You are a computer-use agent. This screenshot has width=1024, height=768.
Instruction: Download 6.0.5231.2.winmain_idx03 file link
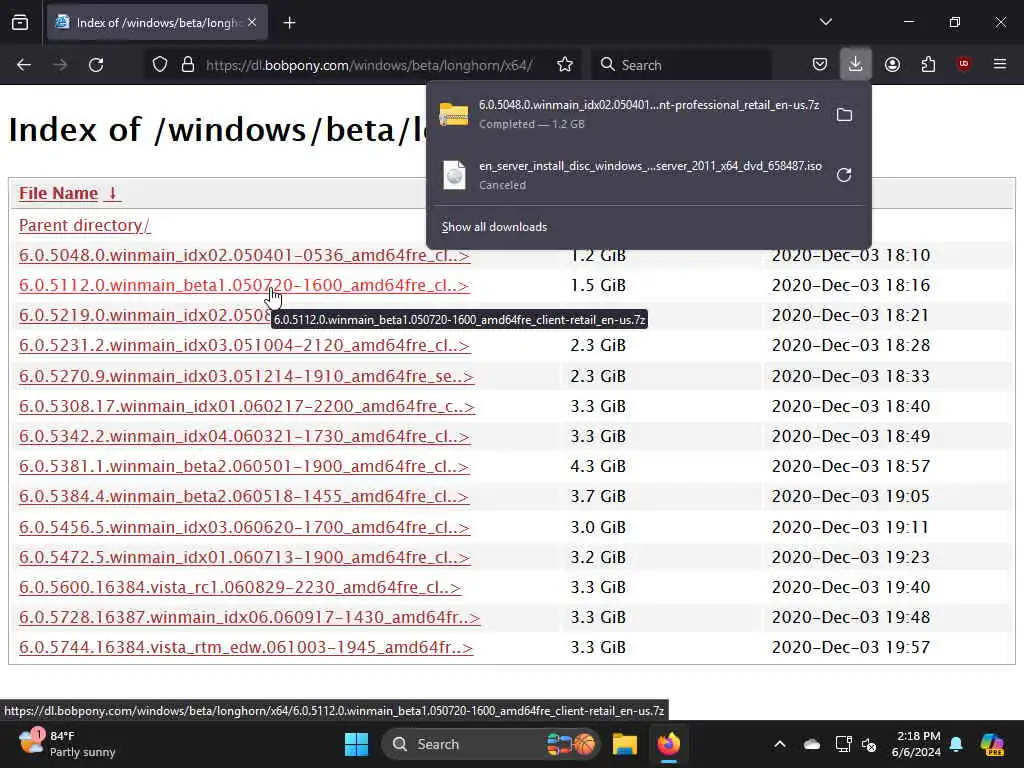(x=244, y=345)
